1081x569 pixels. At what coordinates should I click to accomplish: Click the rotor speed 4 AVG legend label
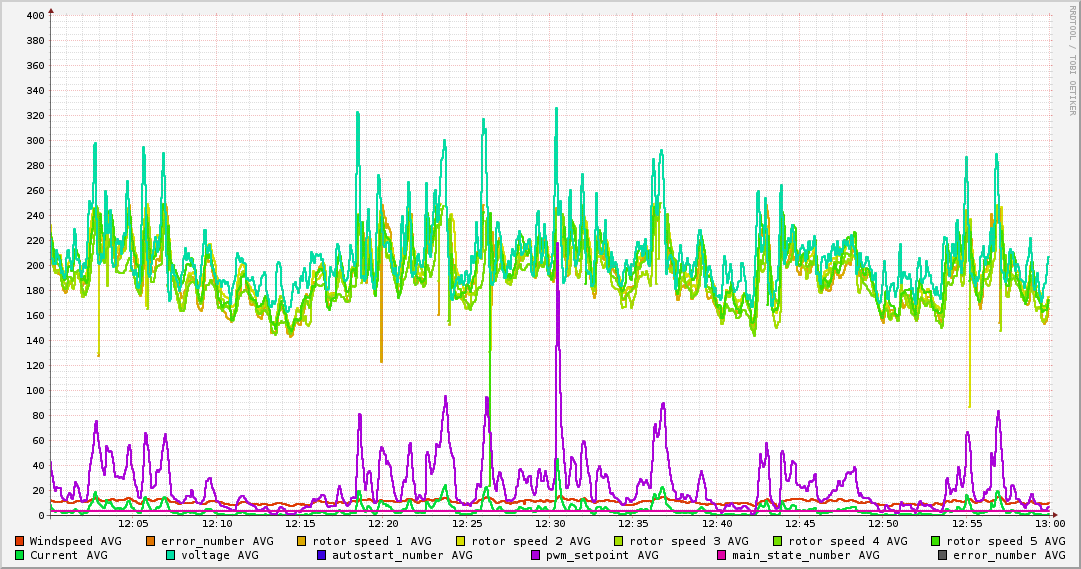tap(848, 541)
